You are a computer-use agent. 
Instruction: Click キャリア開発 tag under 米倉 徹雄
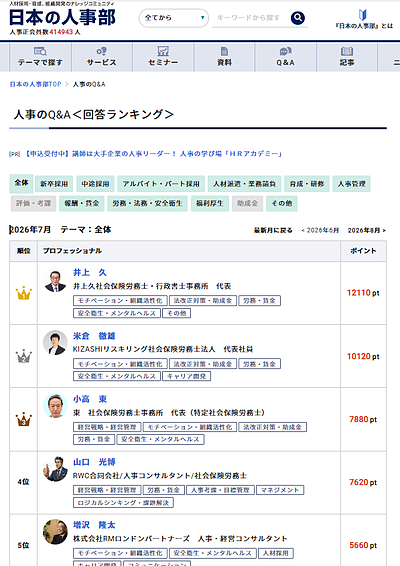(x=187, y=376)
